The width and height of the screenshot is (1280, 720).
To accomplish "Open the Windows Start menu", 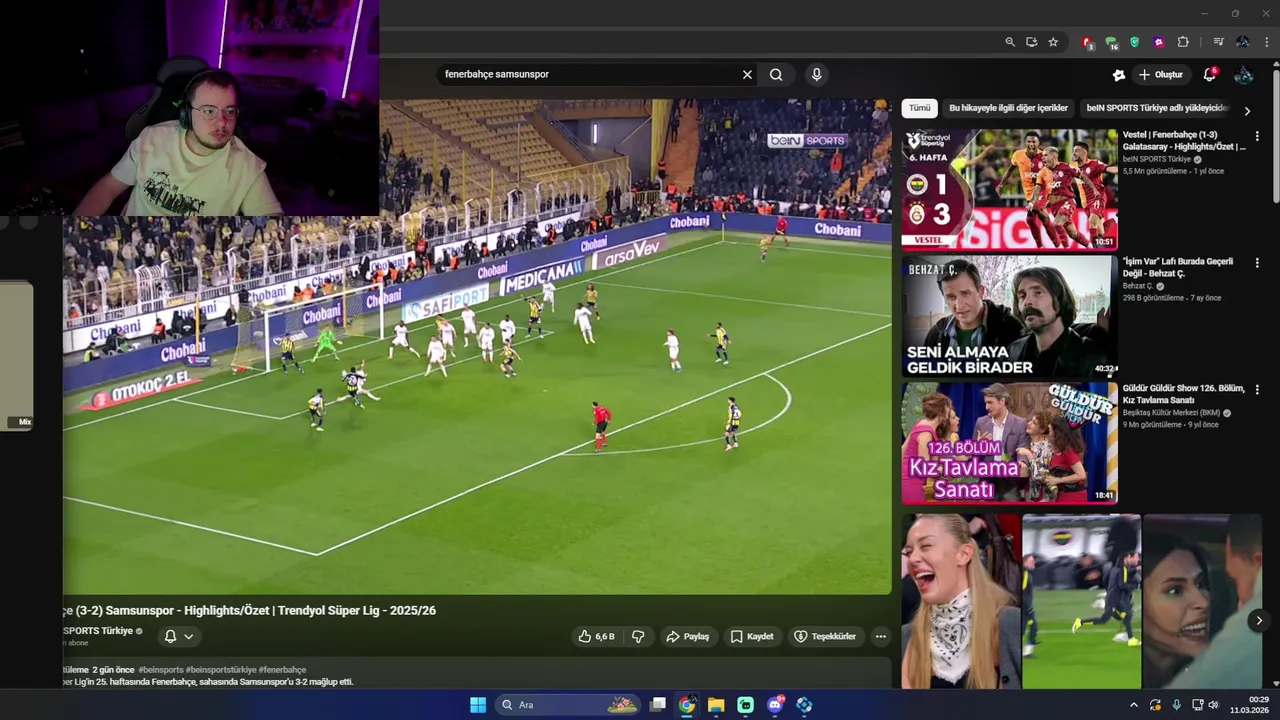I will coord(478,705).
